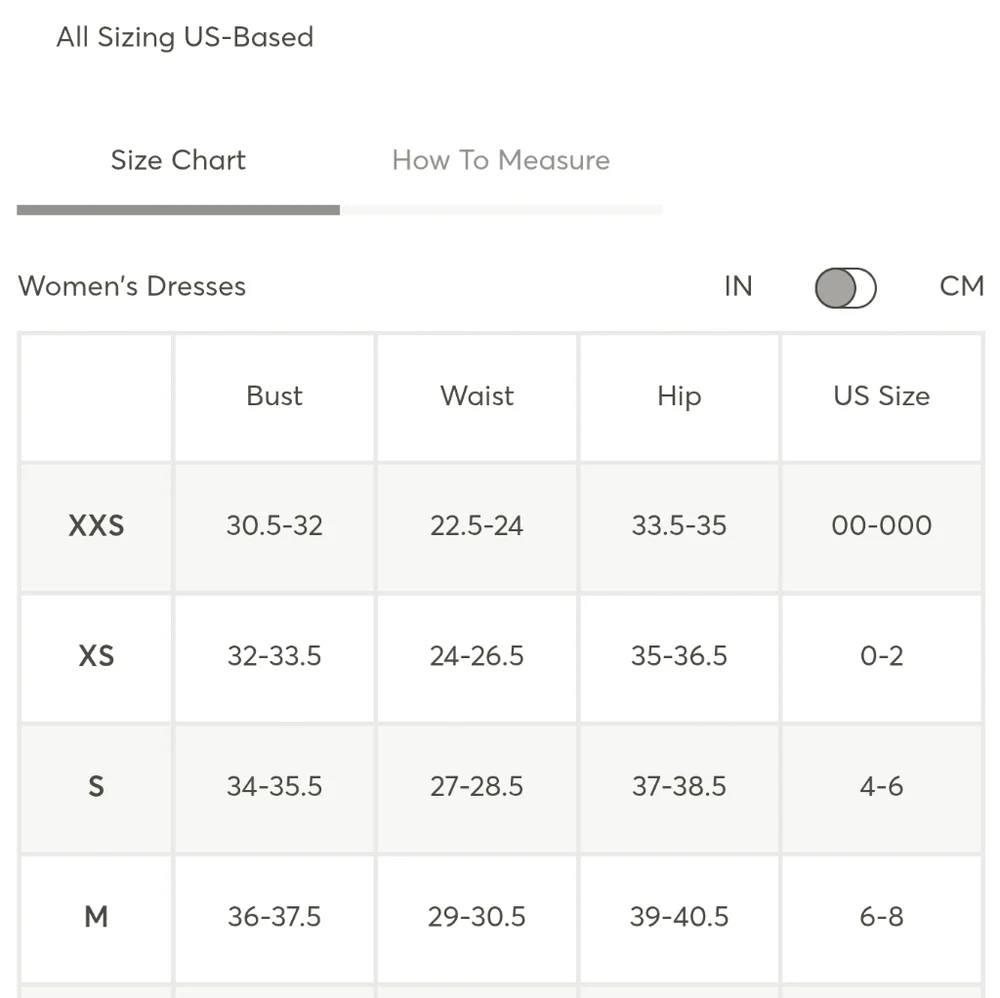Toggle the IN/CM unit switch

coord(846,288)
